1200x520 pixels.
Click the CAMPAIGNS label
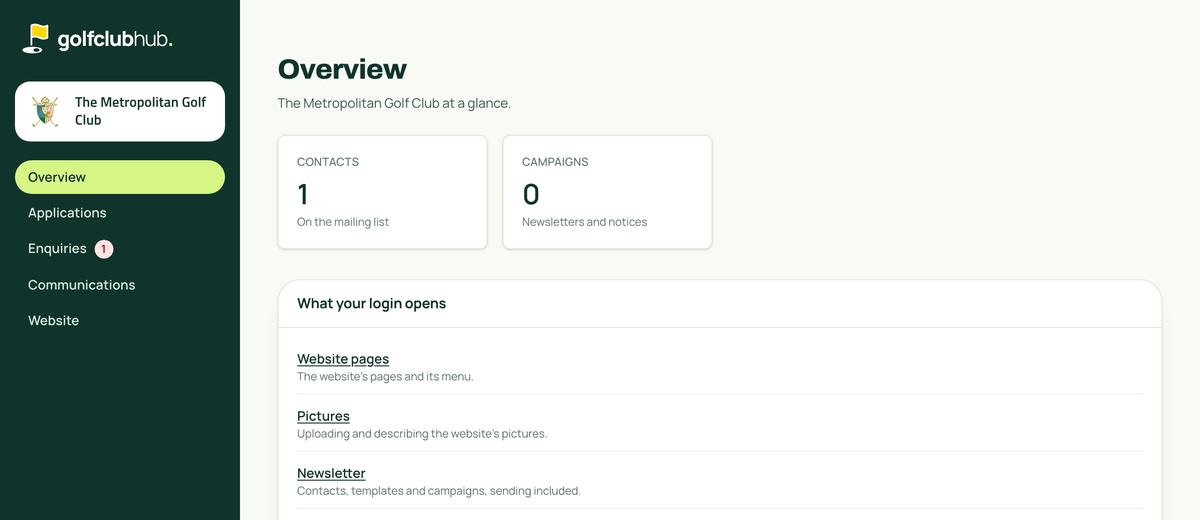[x=555, y=162]
